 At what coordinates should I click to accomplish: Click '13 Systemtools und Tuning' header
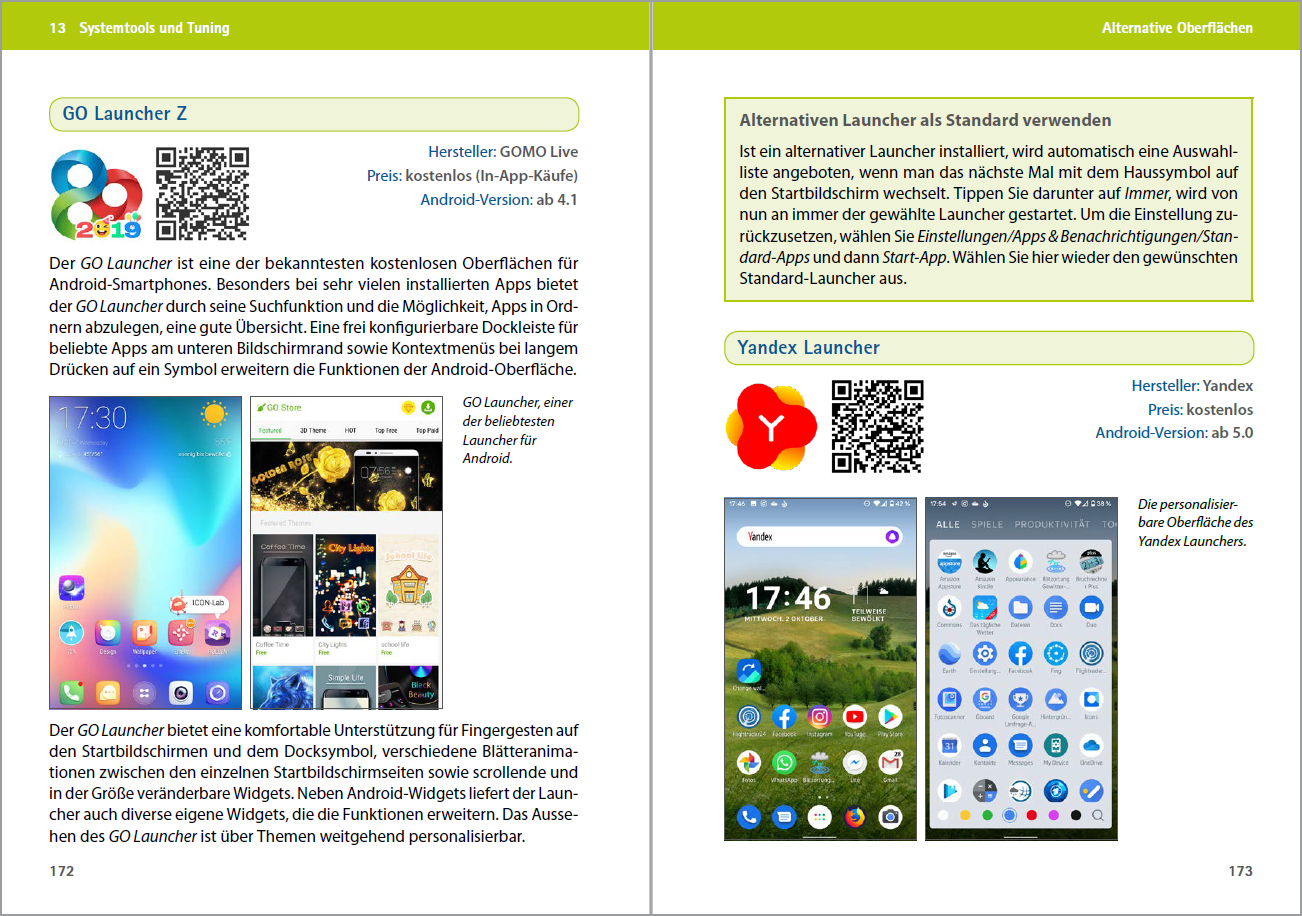click(x=139, y=28)
